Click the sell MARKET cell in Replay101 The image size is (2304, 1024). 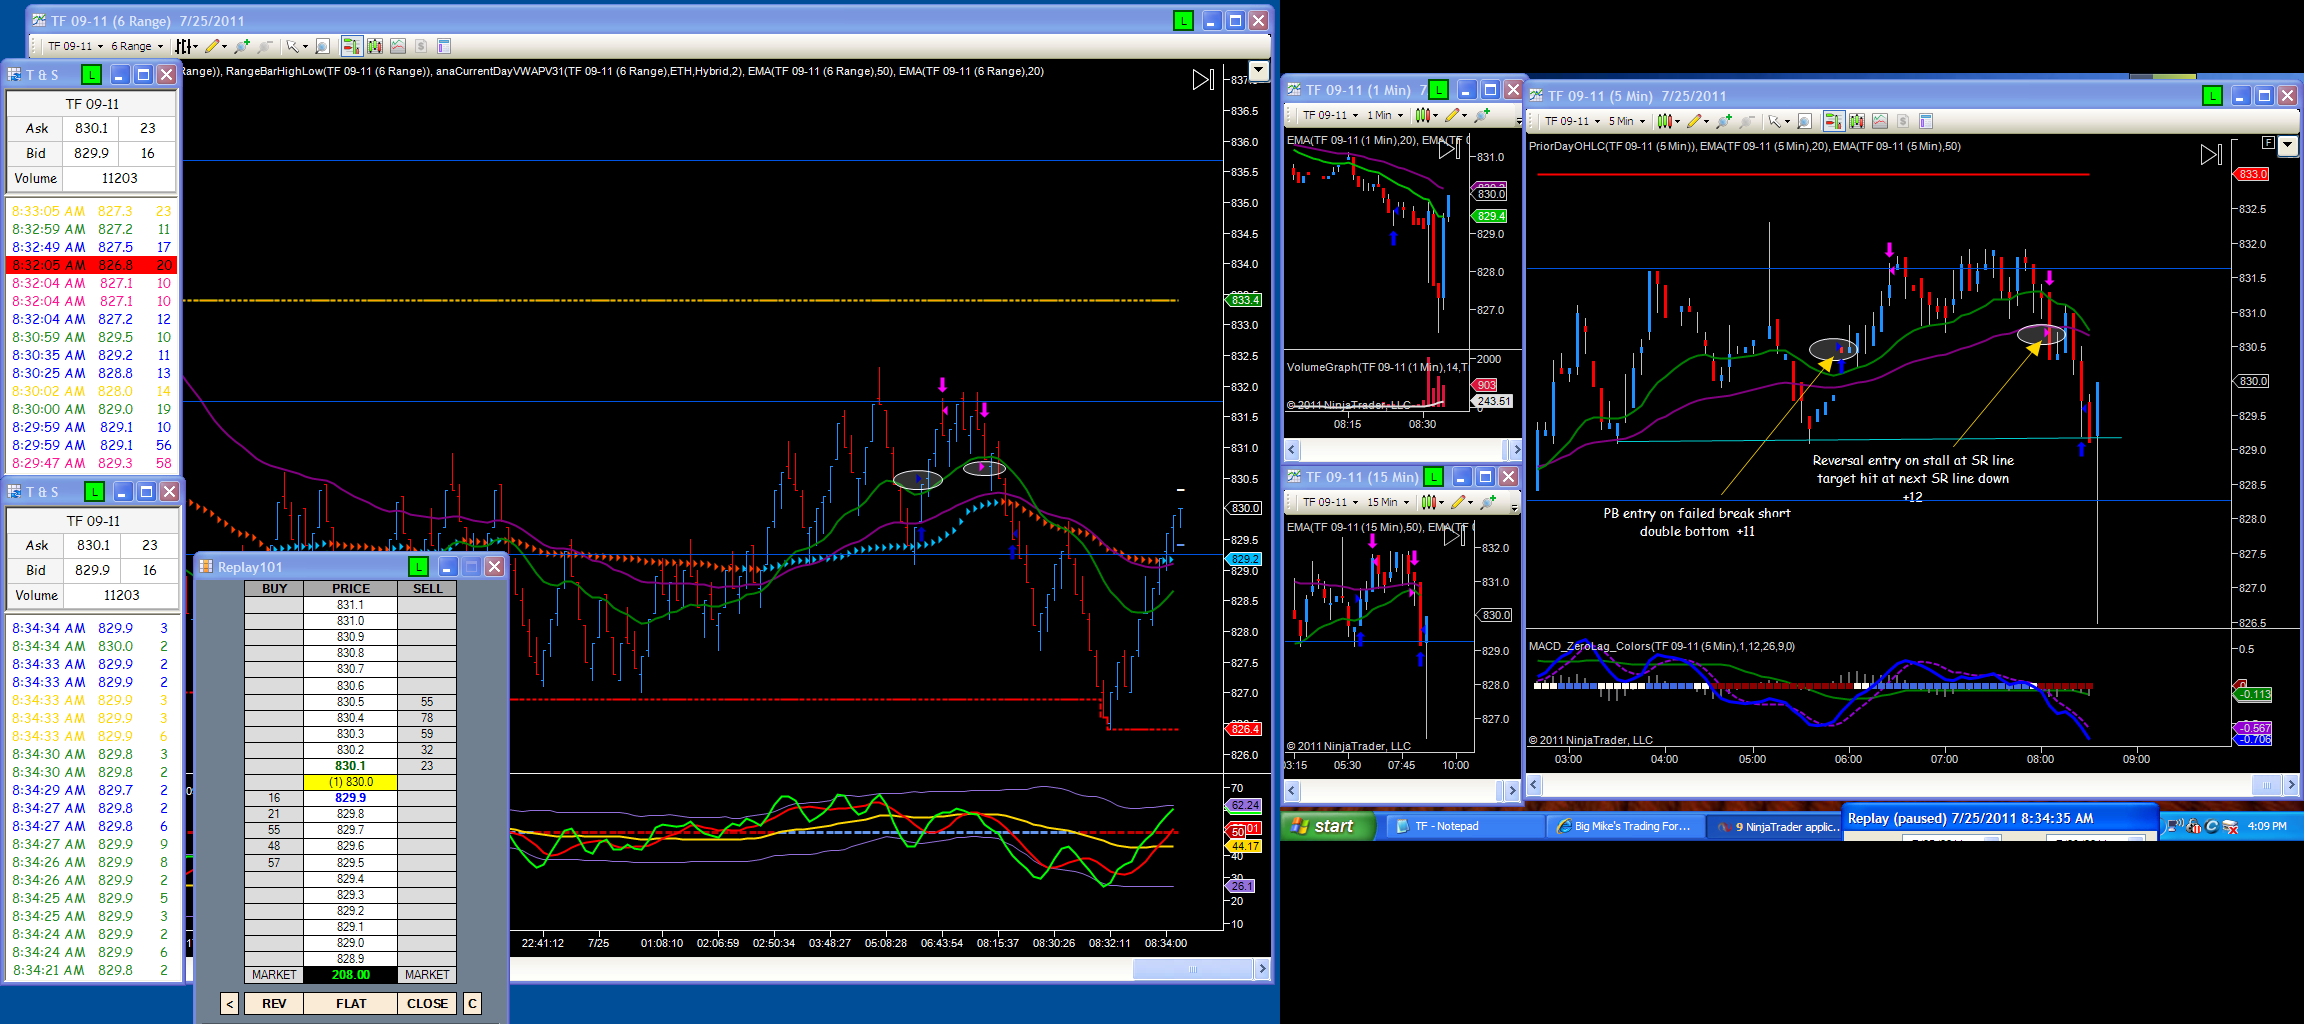coord(427,974)
